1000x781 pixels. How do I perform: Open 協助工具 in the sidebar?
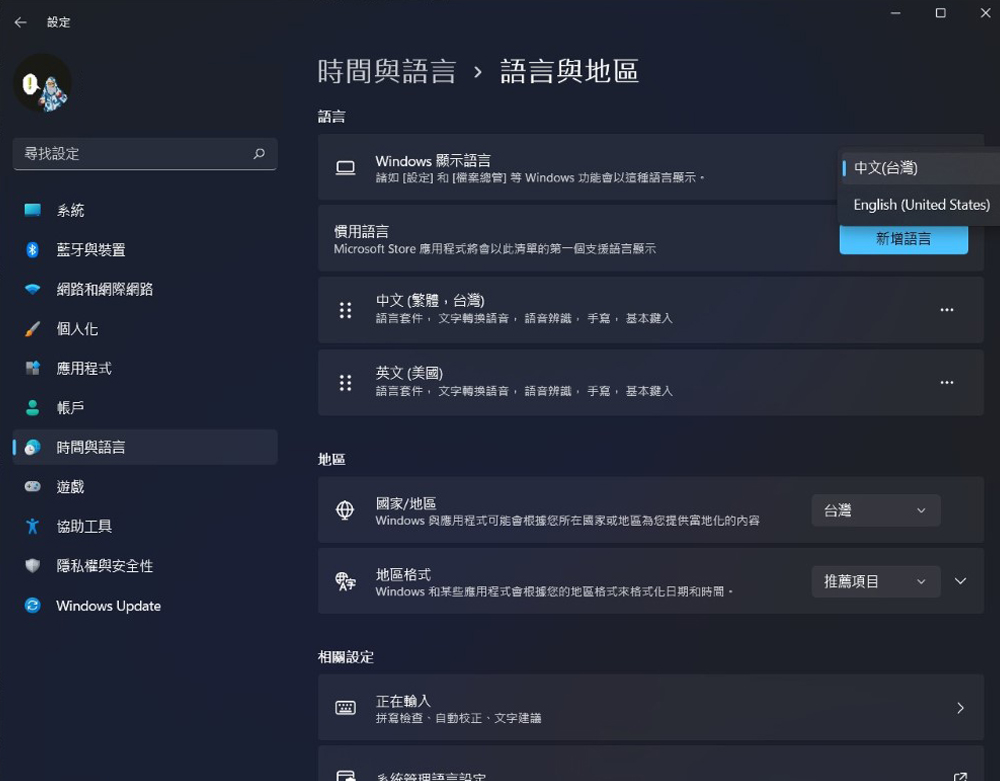click(145, 527)
